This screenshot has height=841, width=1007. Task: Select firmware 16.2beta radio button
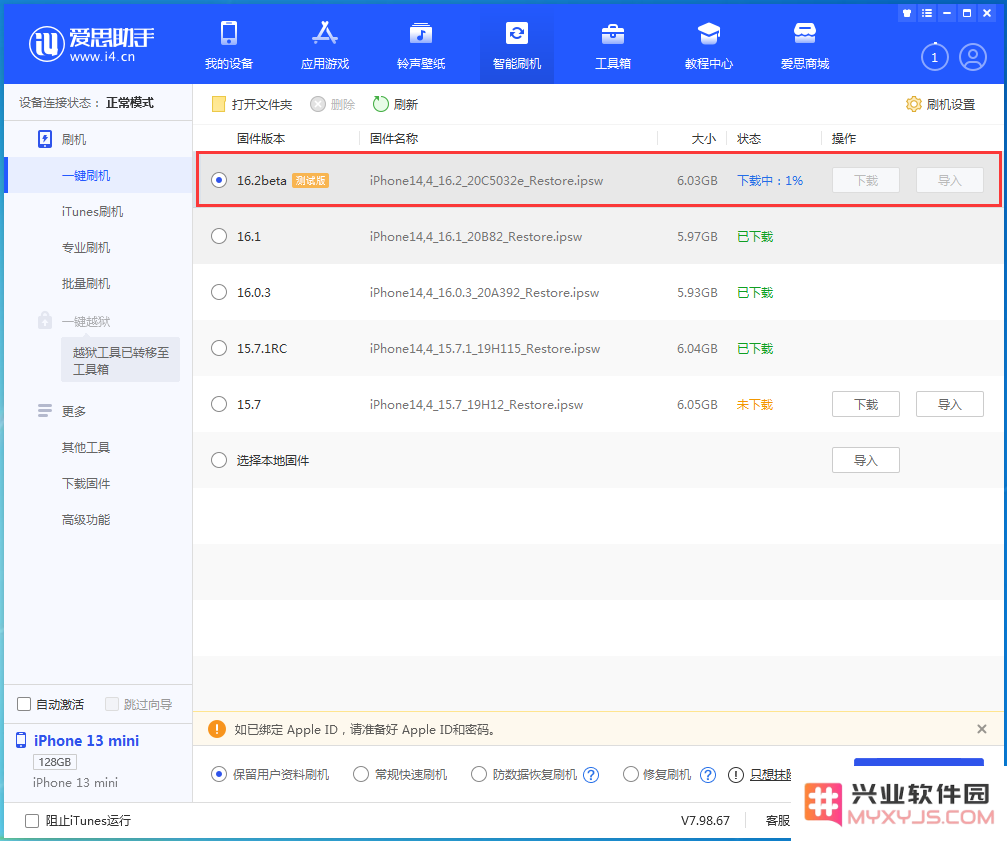pos(219,180)
